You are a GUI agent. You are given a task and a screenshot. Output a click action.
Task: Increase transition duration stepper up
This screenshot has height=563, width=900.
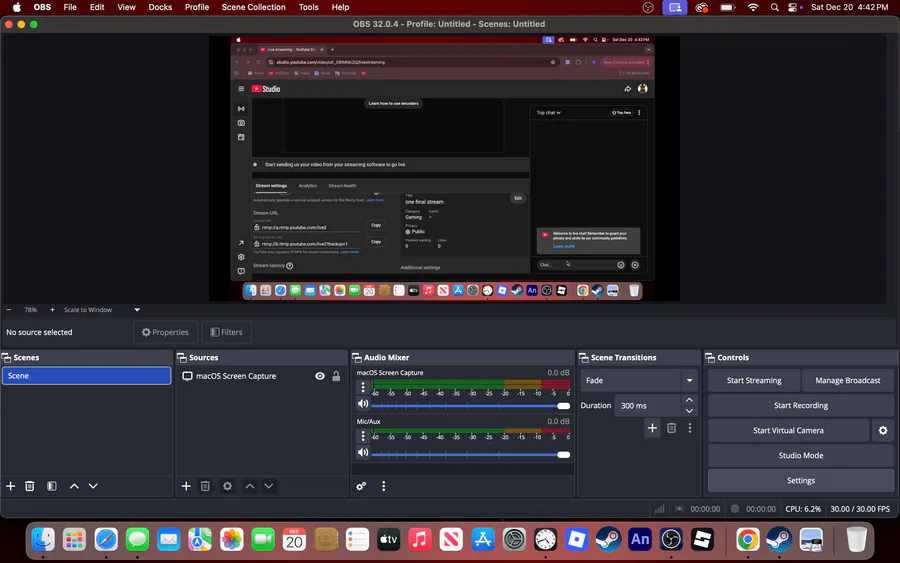click(689, 399)
